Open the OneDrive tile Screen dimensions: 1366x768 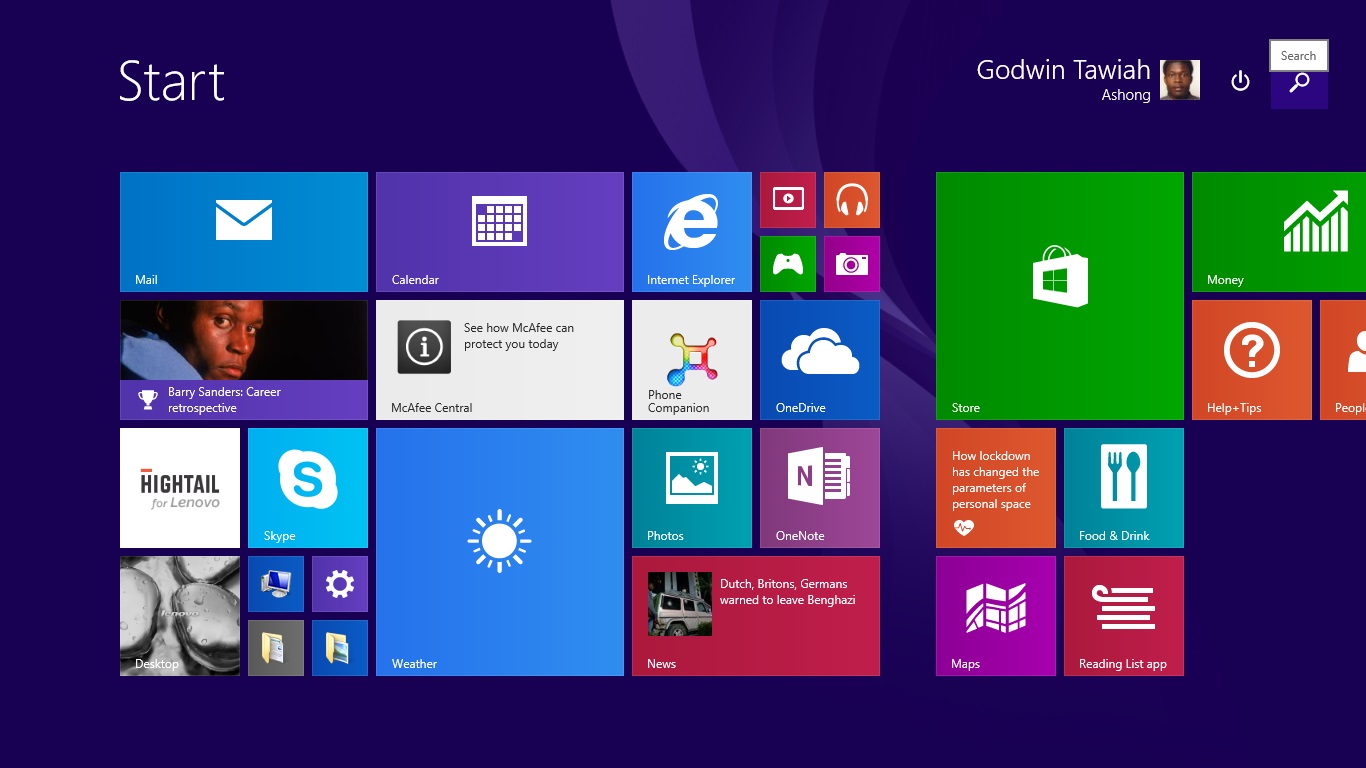point(820,360)
